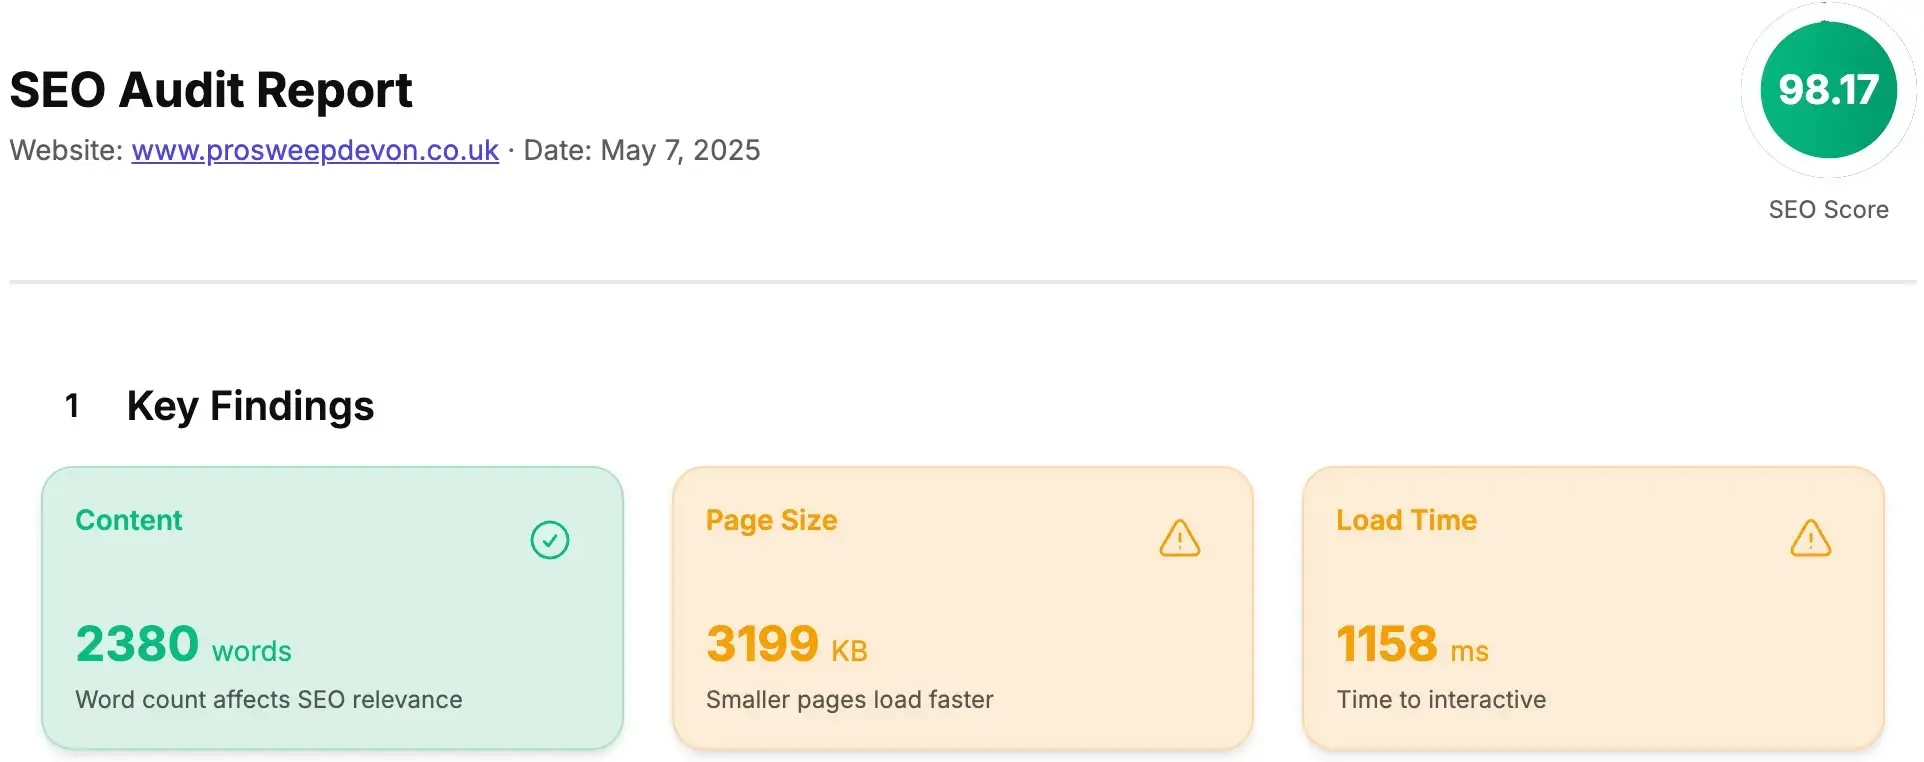Click the warning triangle icon in Page Size card
Viewport: 1924px width, 762px height.
pyautogui.click(x=1180, y=538)
